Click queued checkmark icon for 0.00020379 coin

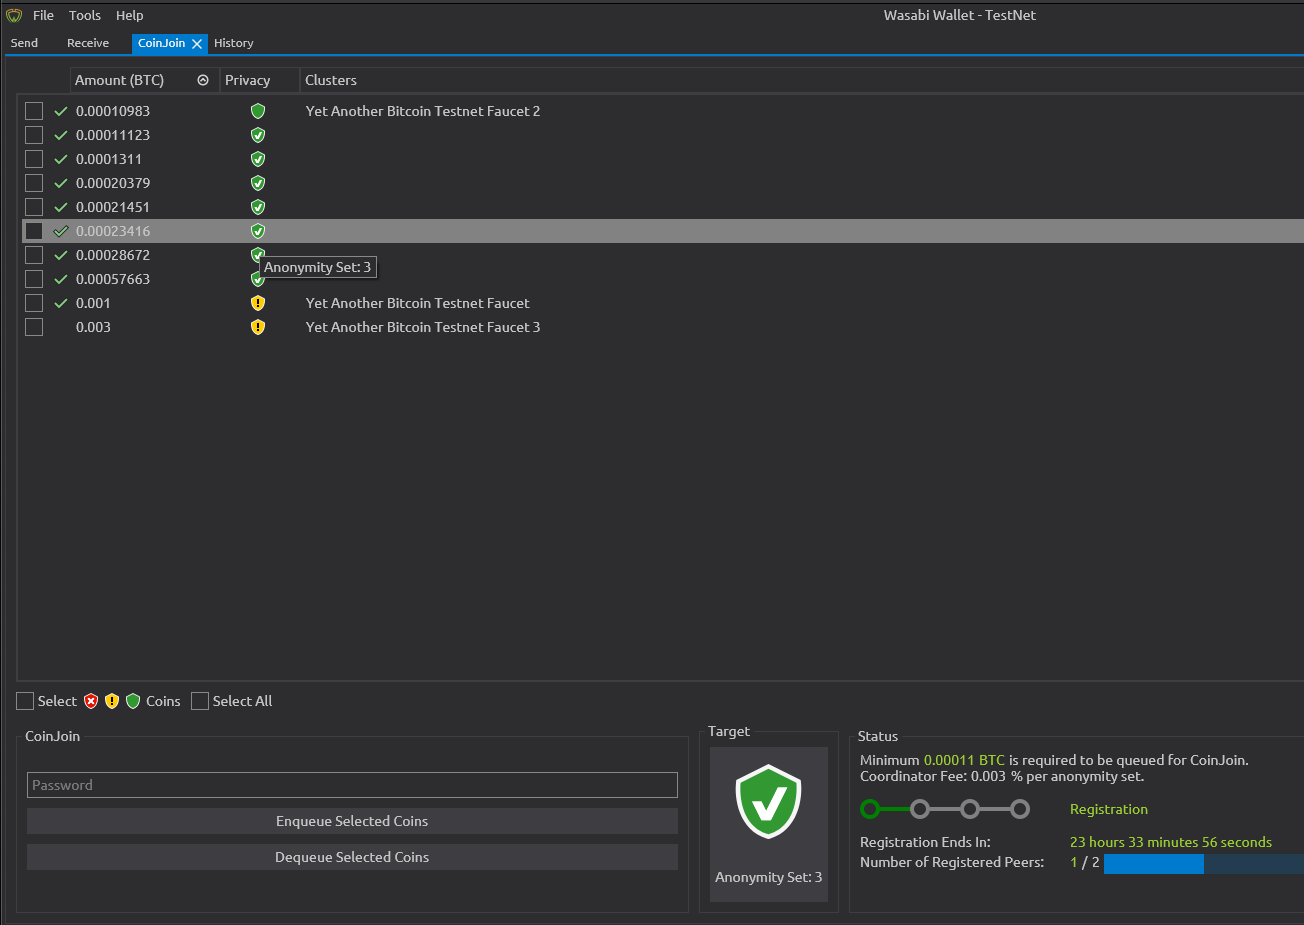(61, 183)
